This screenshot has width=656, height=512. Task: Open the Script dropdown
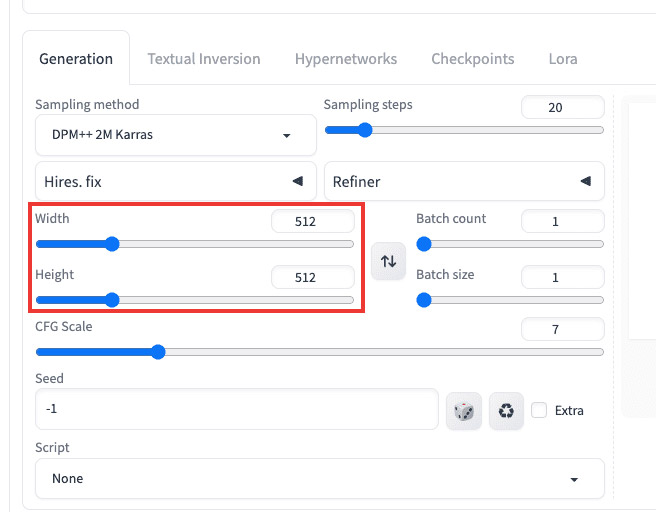[x=320, y=478]
